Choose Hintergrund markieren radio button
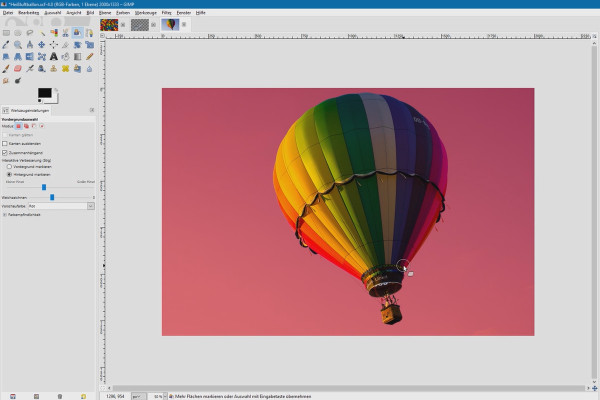The image size is (600, 400). point(9,175)
